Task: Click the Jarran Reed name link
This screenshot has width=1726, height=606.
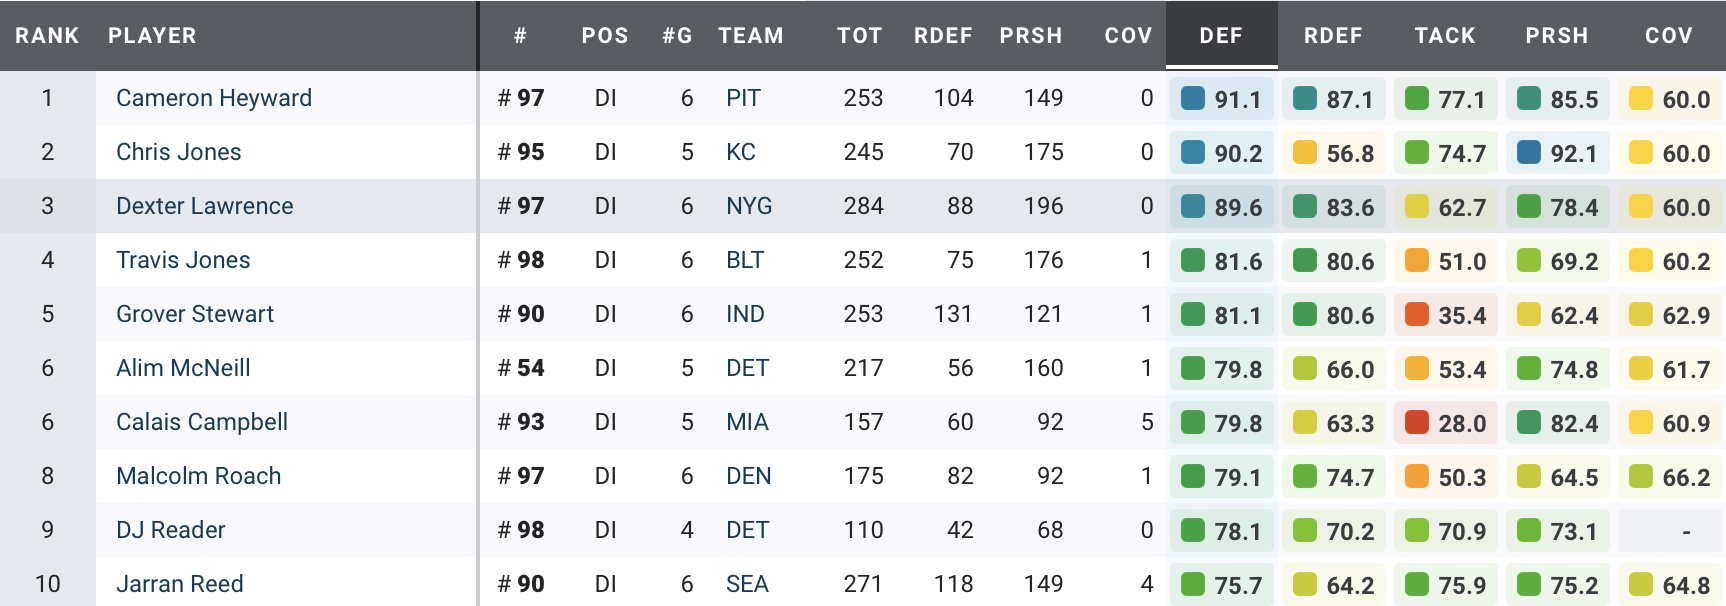Action: (180, 584)
